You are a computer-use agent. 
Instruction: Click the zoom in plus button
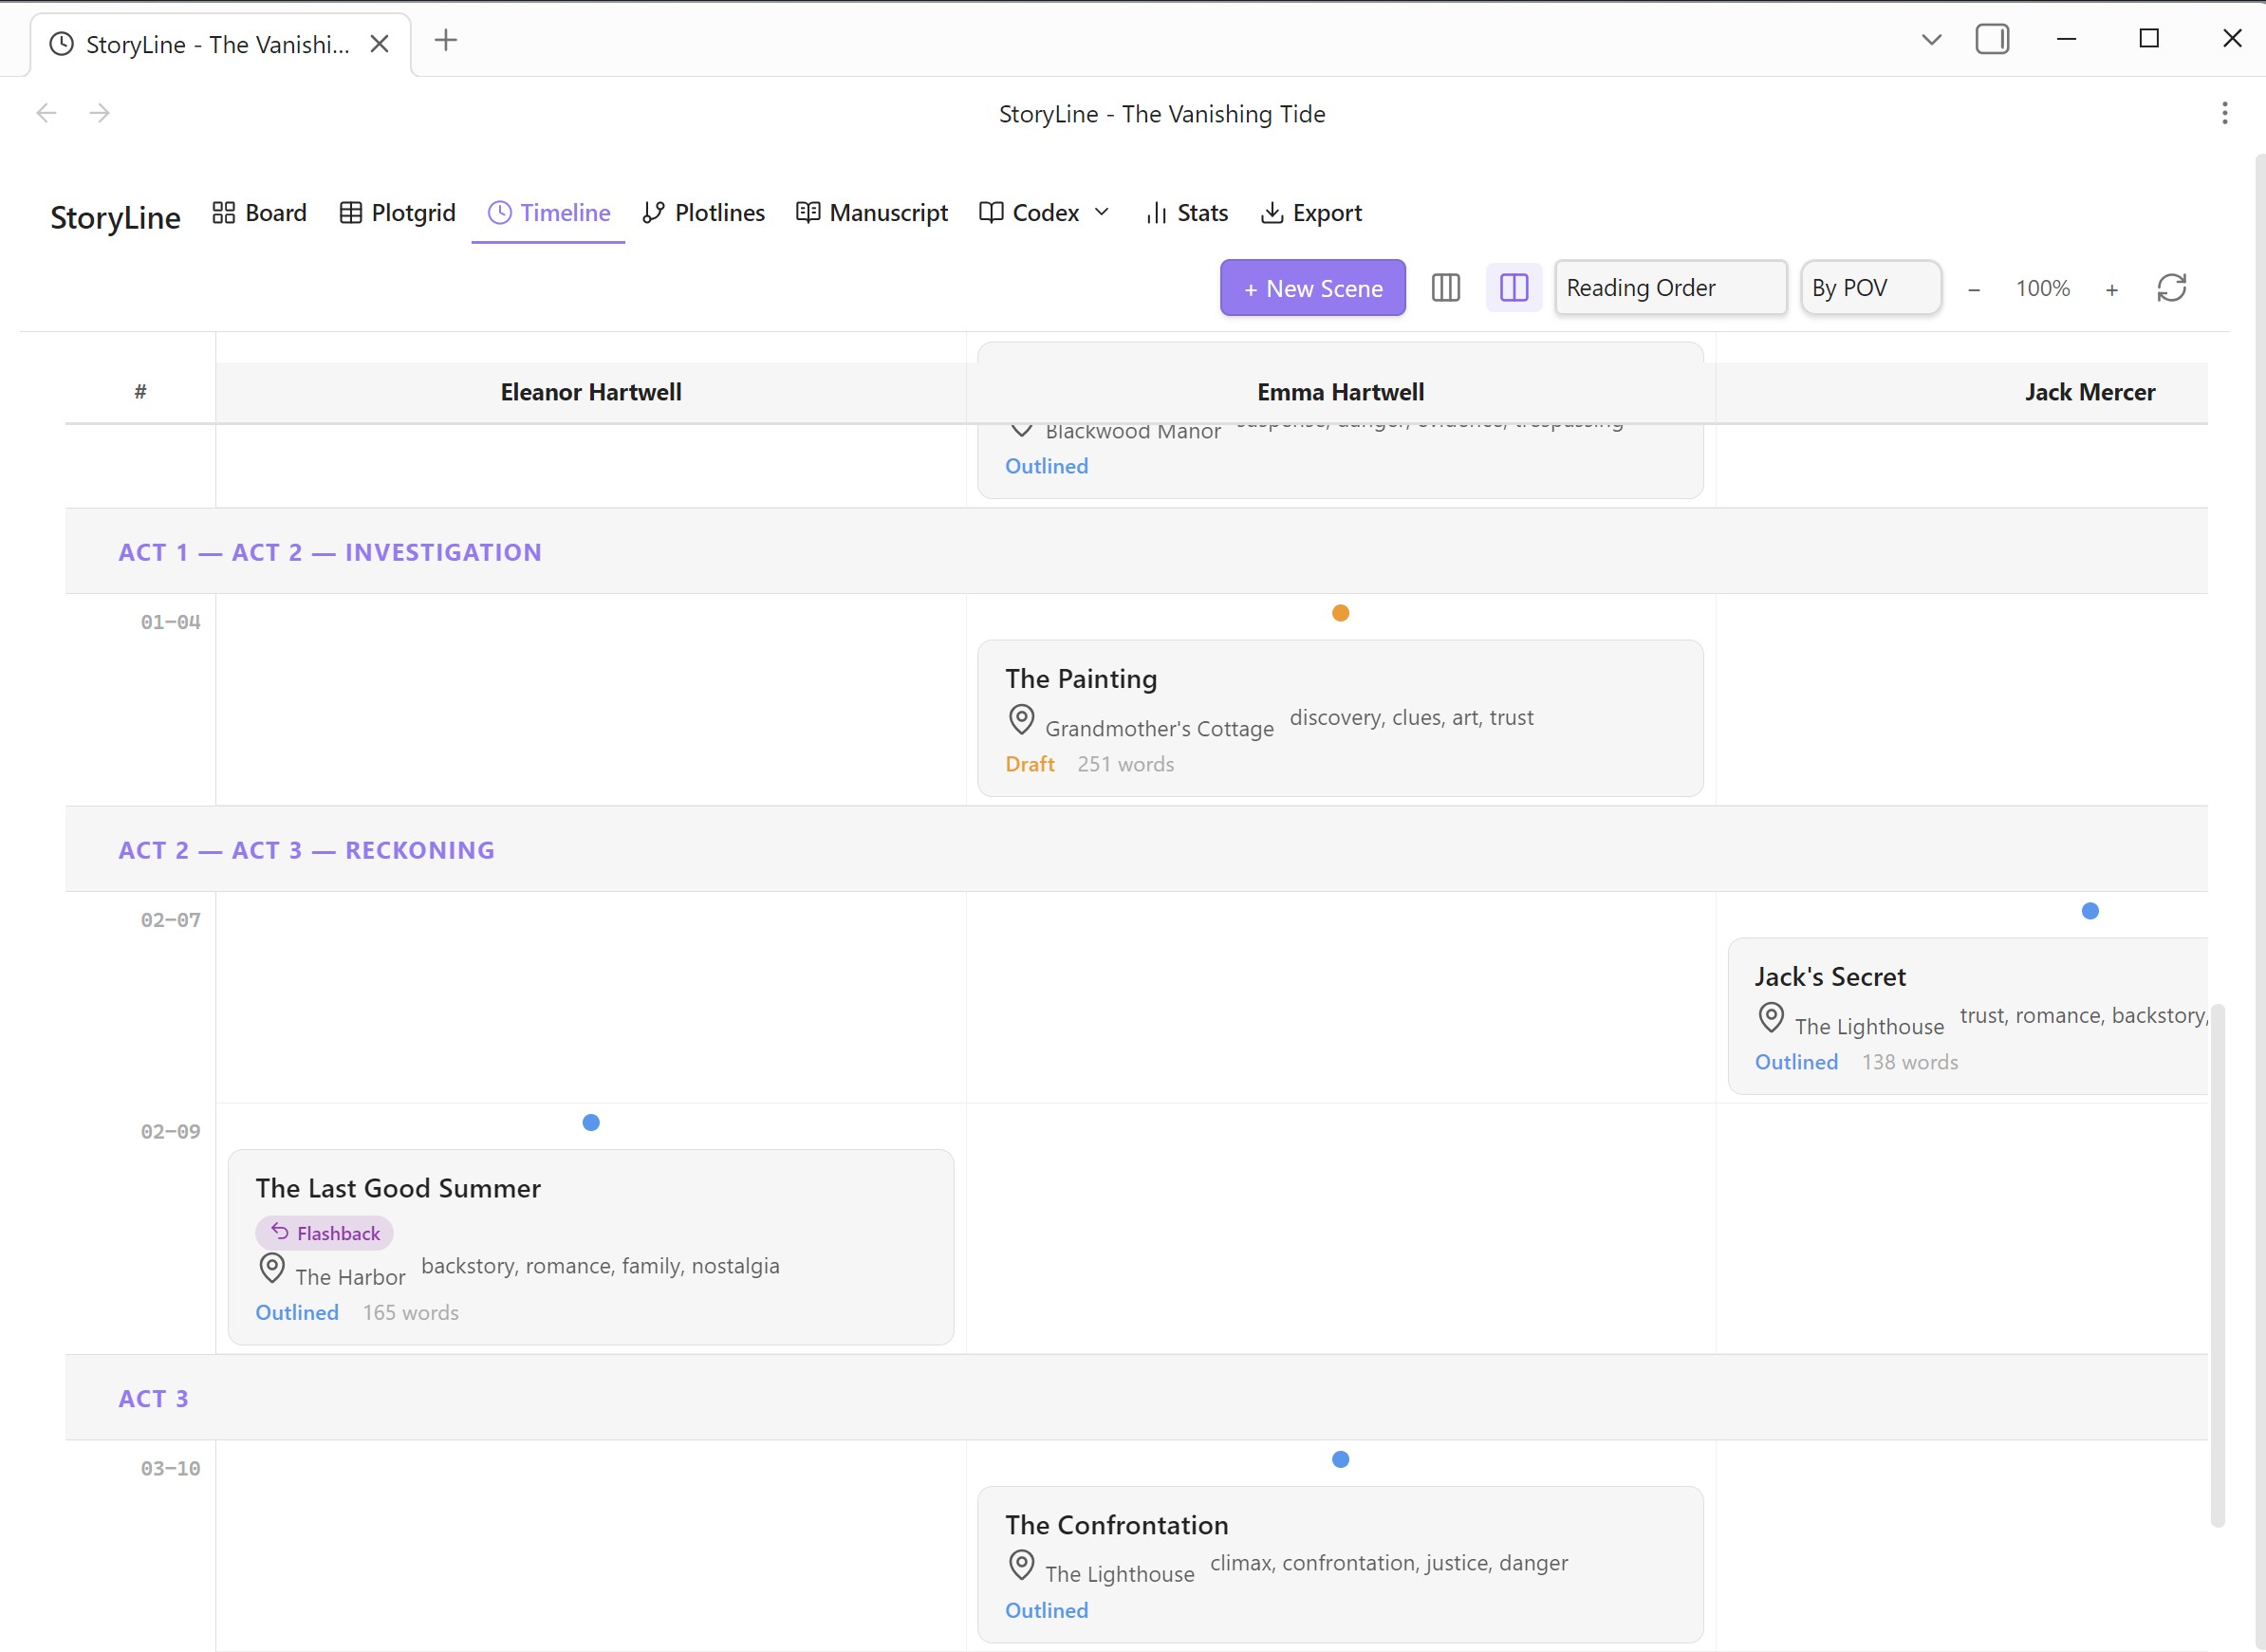click(x=2111, y=289)
